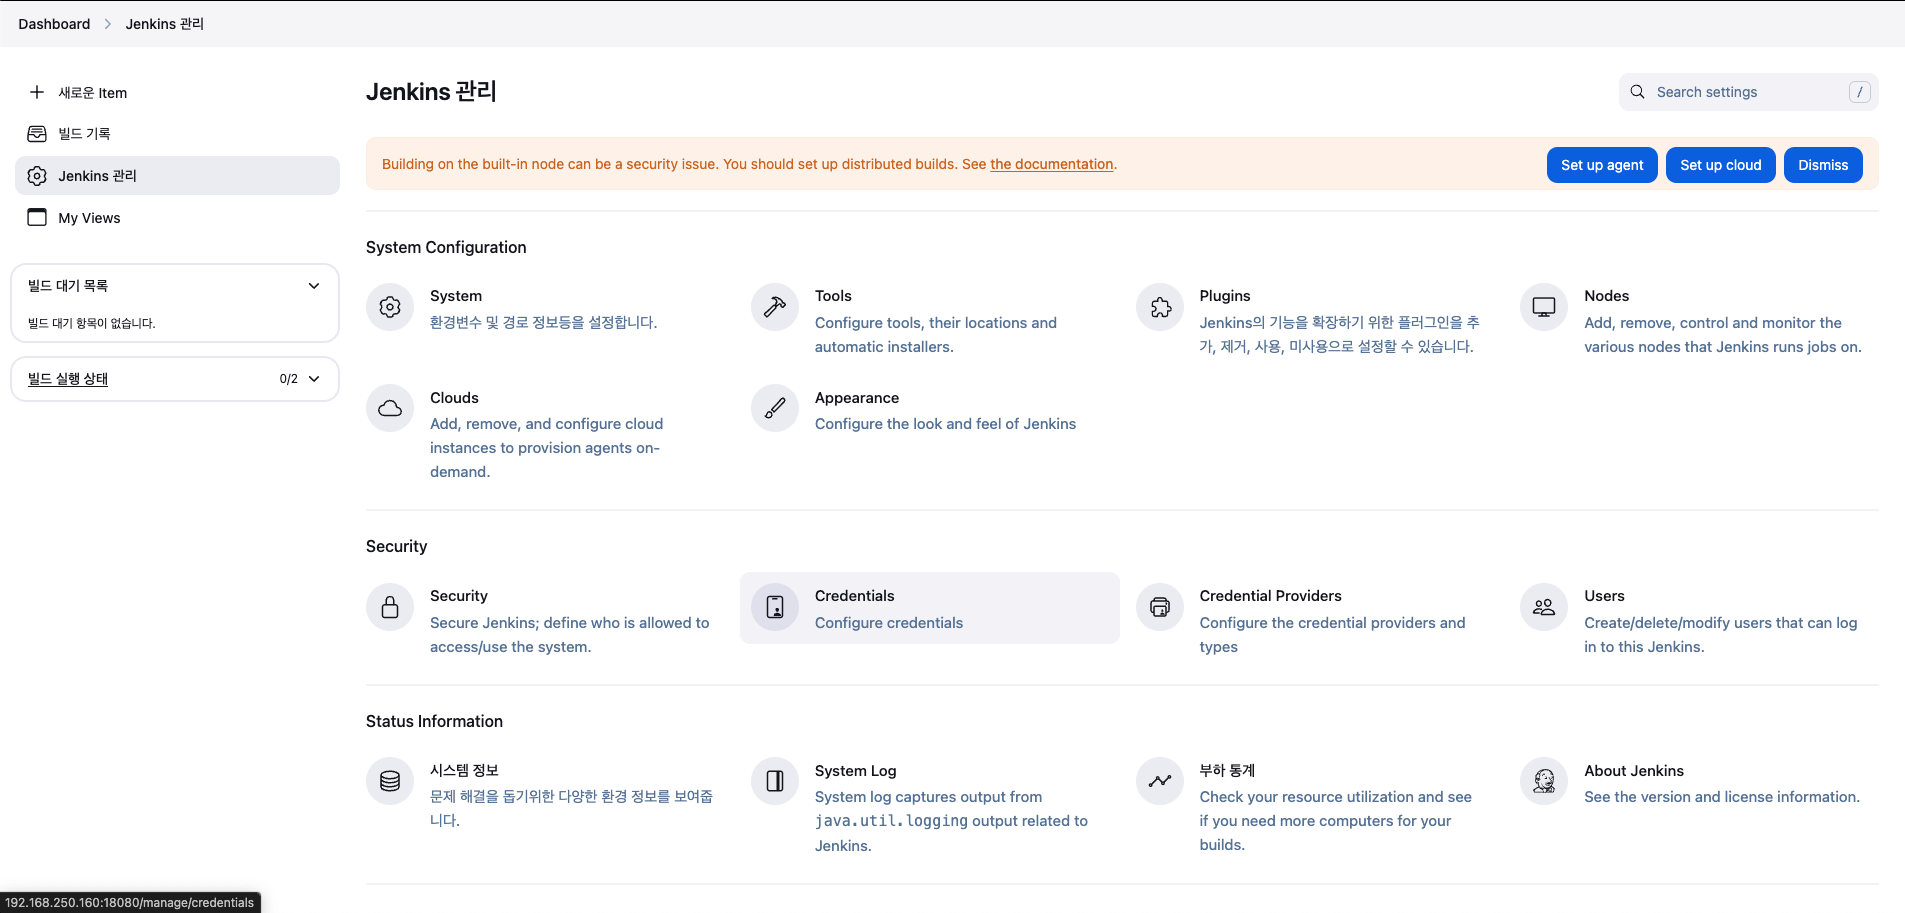Open the System gear icon

[390, 307]
